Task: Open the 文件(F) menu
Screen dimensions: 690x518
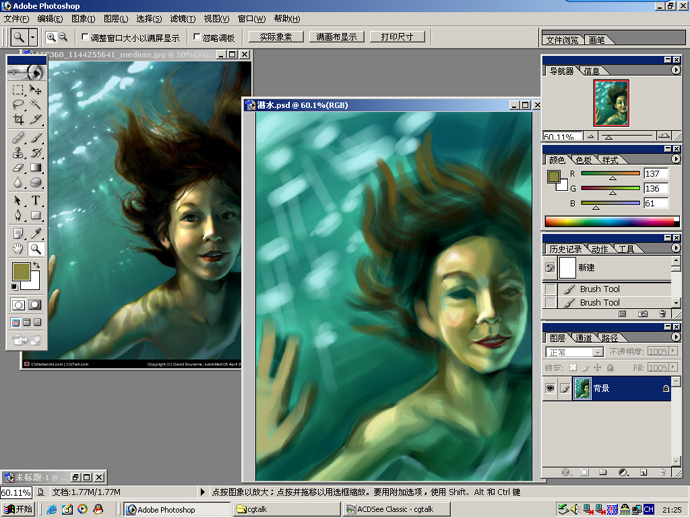Action: coord(17,18)
